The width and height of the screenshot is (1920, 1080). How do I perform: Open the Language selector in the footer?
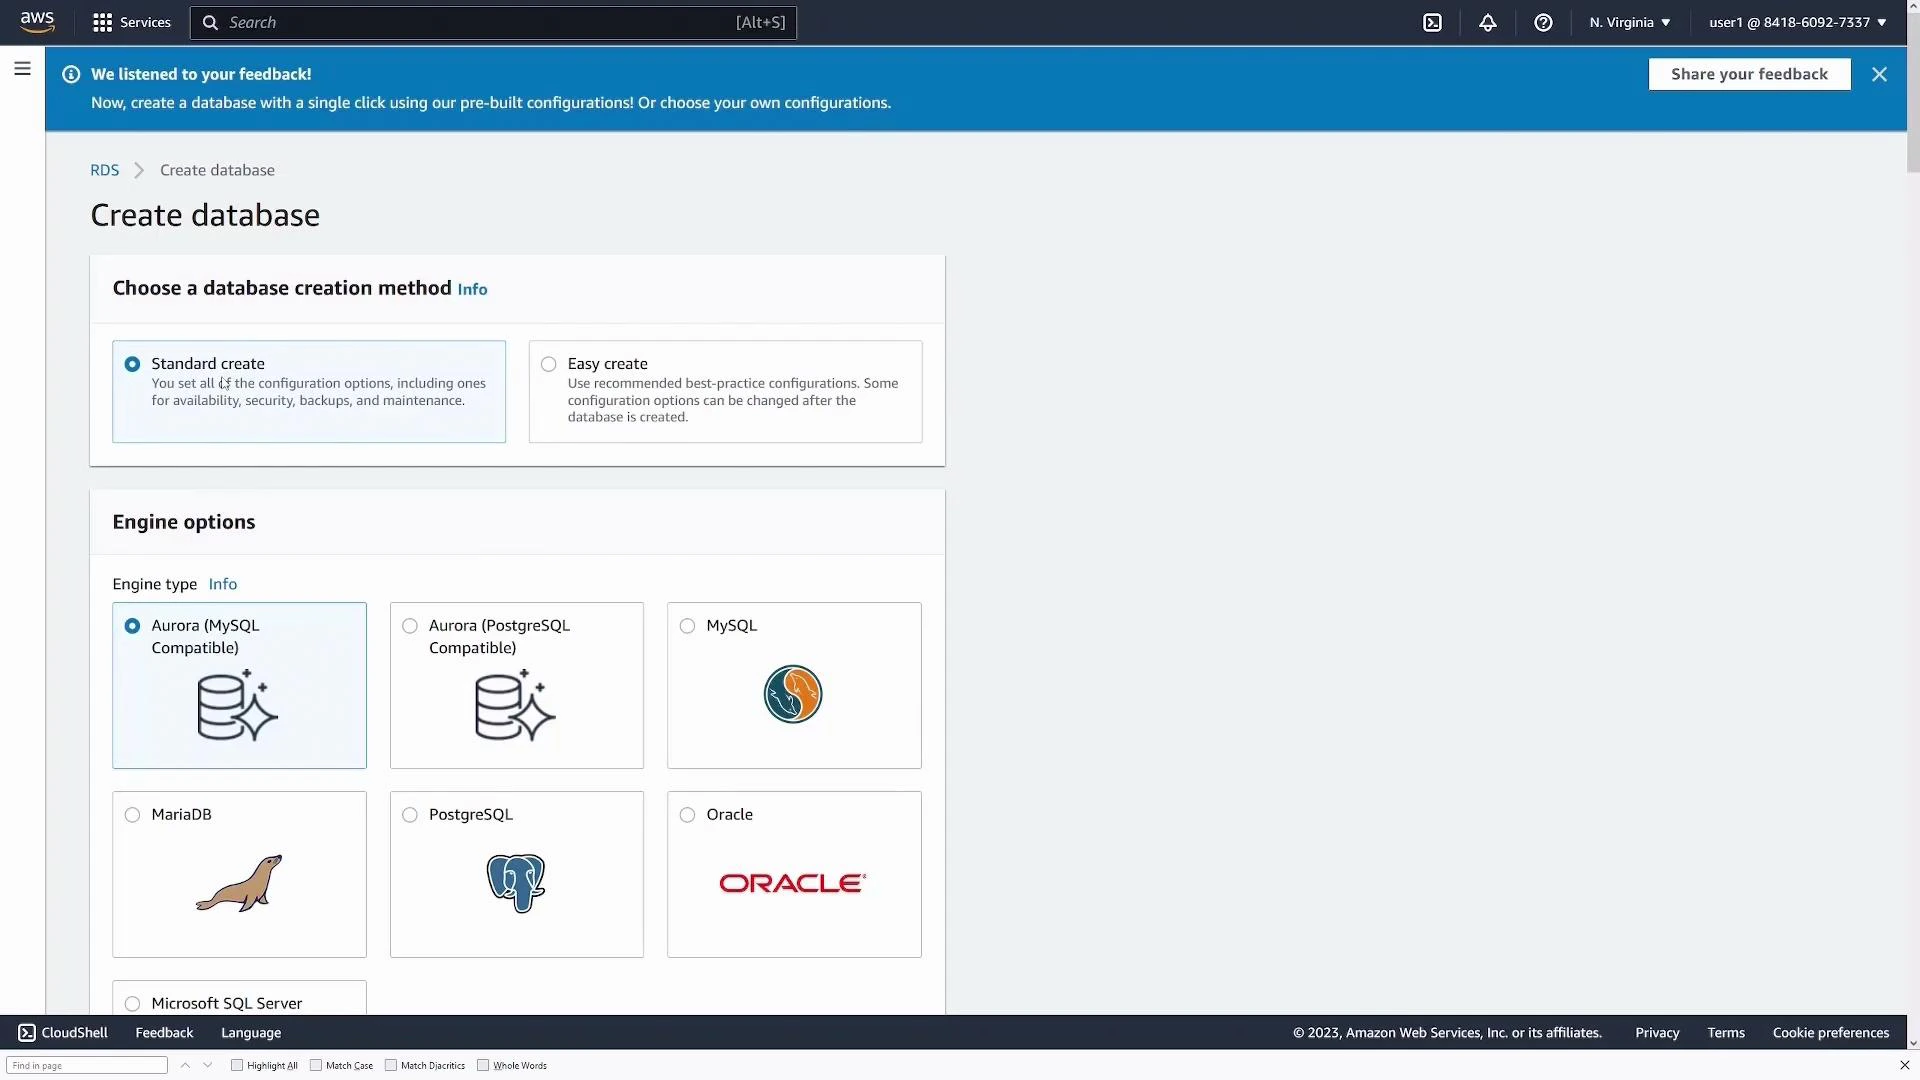250,1032
